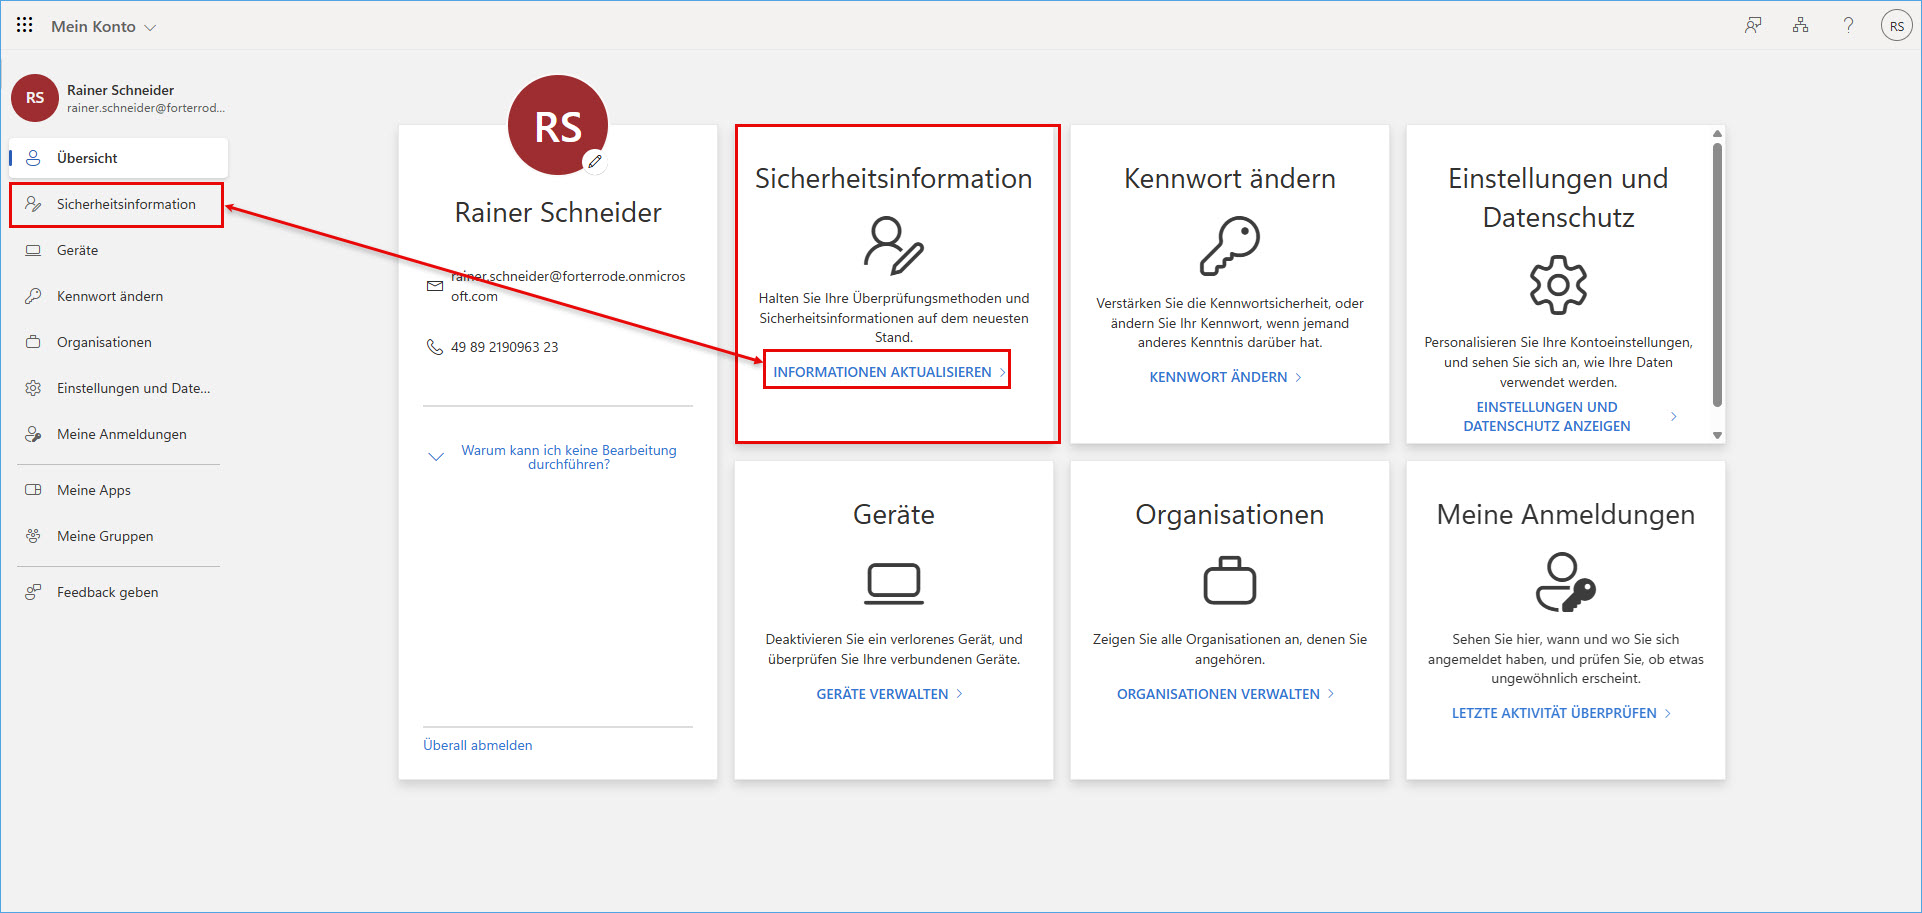Click the key icon beside Kennwort ändern
Viewport: 1922px width, 913px height.
point(33,296)
